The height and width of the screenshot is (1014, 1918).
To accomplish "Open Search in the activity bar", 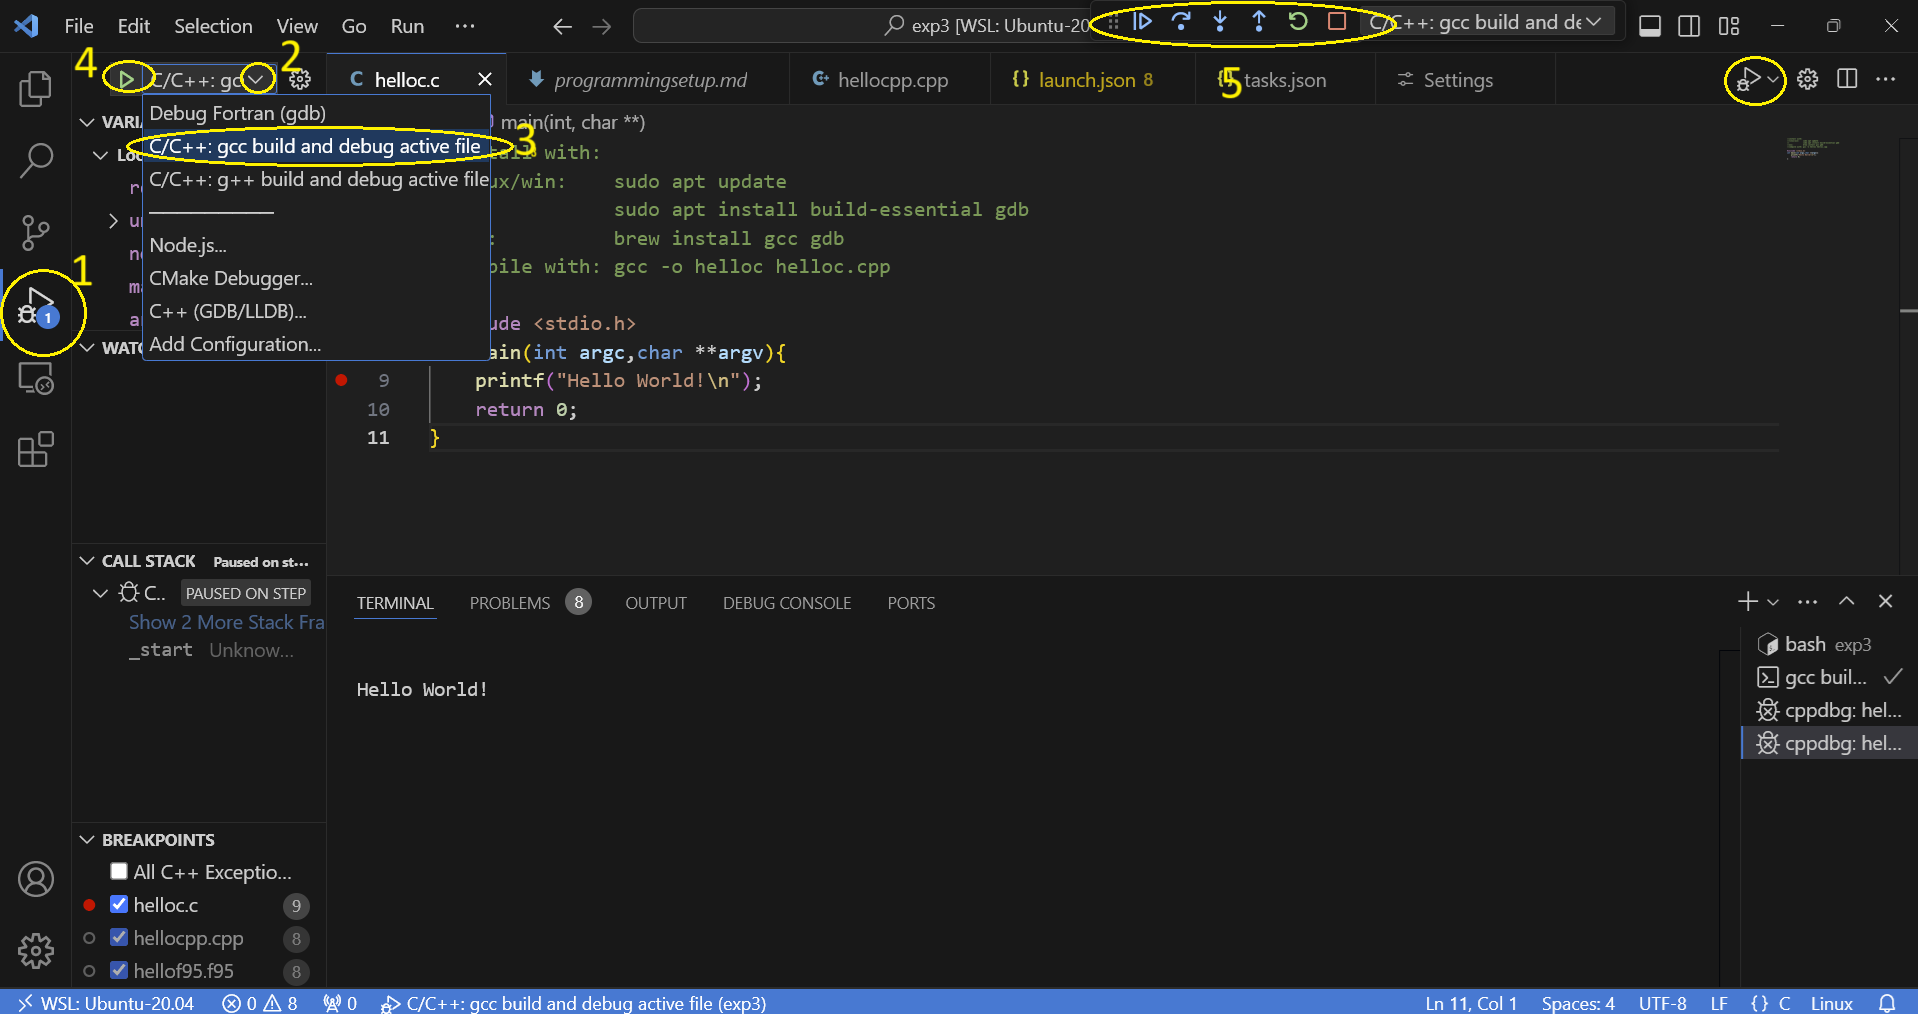I will [x=36, y=160].
